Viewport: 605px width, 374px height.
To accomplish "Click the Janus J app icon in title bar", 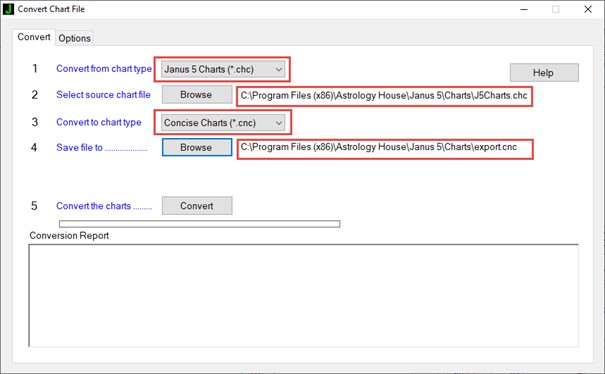I will coord(8,9).
